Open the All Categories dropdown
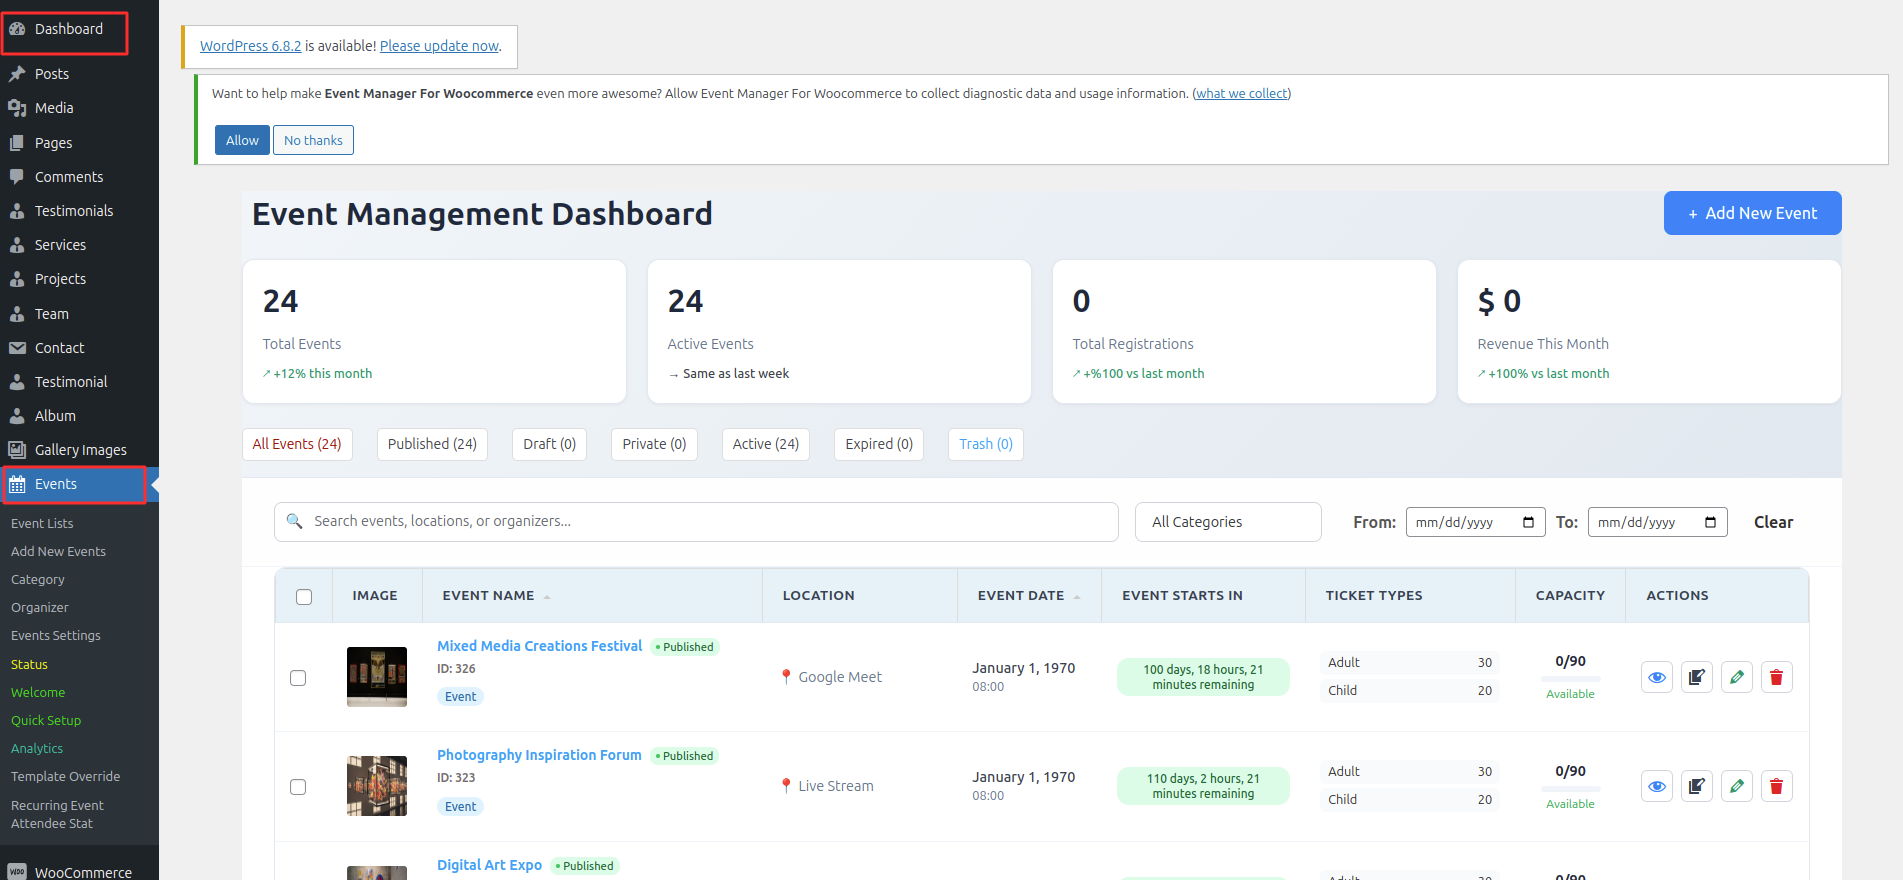This screenshot has height=880, width=1903. pyautogui.click(x=1227, y=522)
